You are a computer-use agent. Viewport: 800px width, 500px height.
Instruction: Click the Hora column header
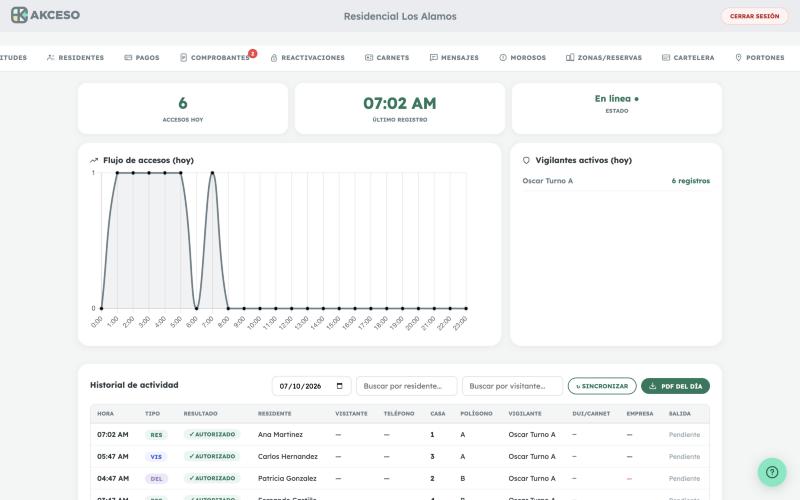[x=106, y=413]
